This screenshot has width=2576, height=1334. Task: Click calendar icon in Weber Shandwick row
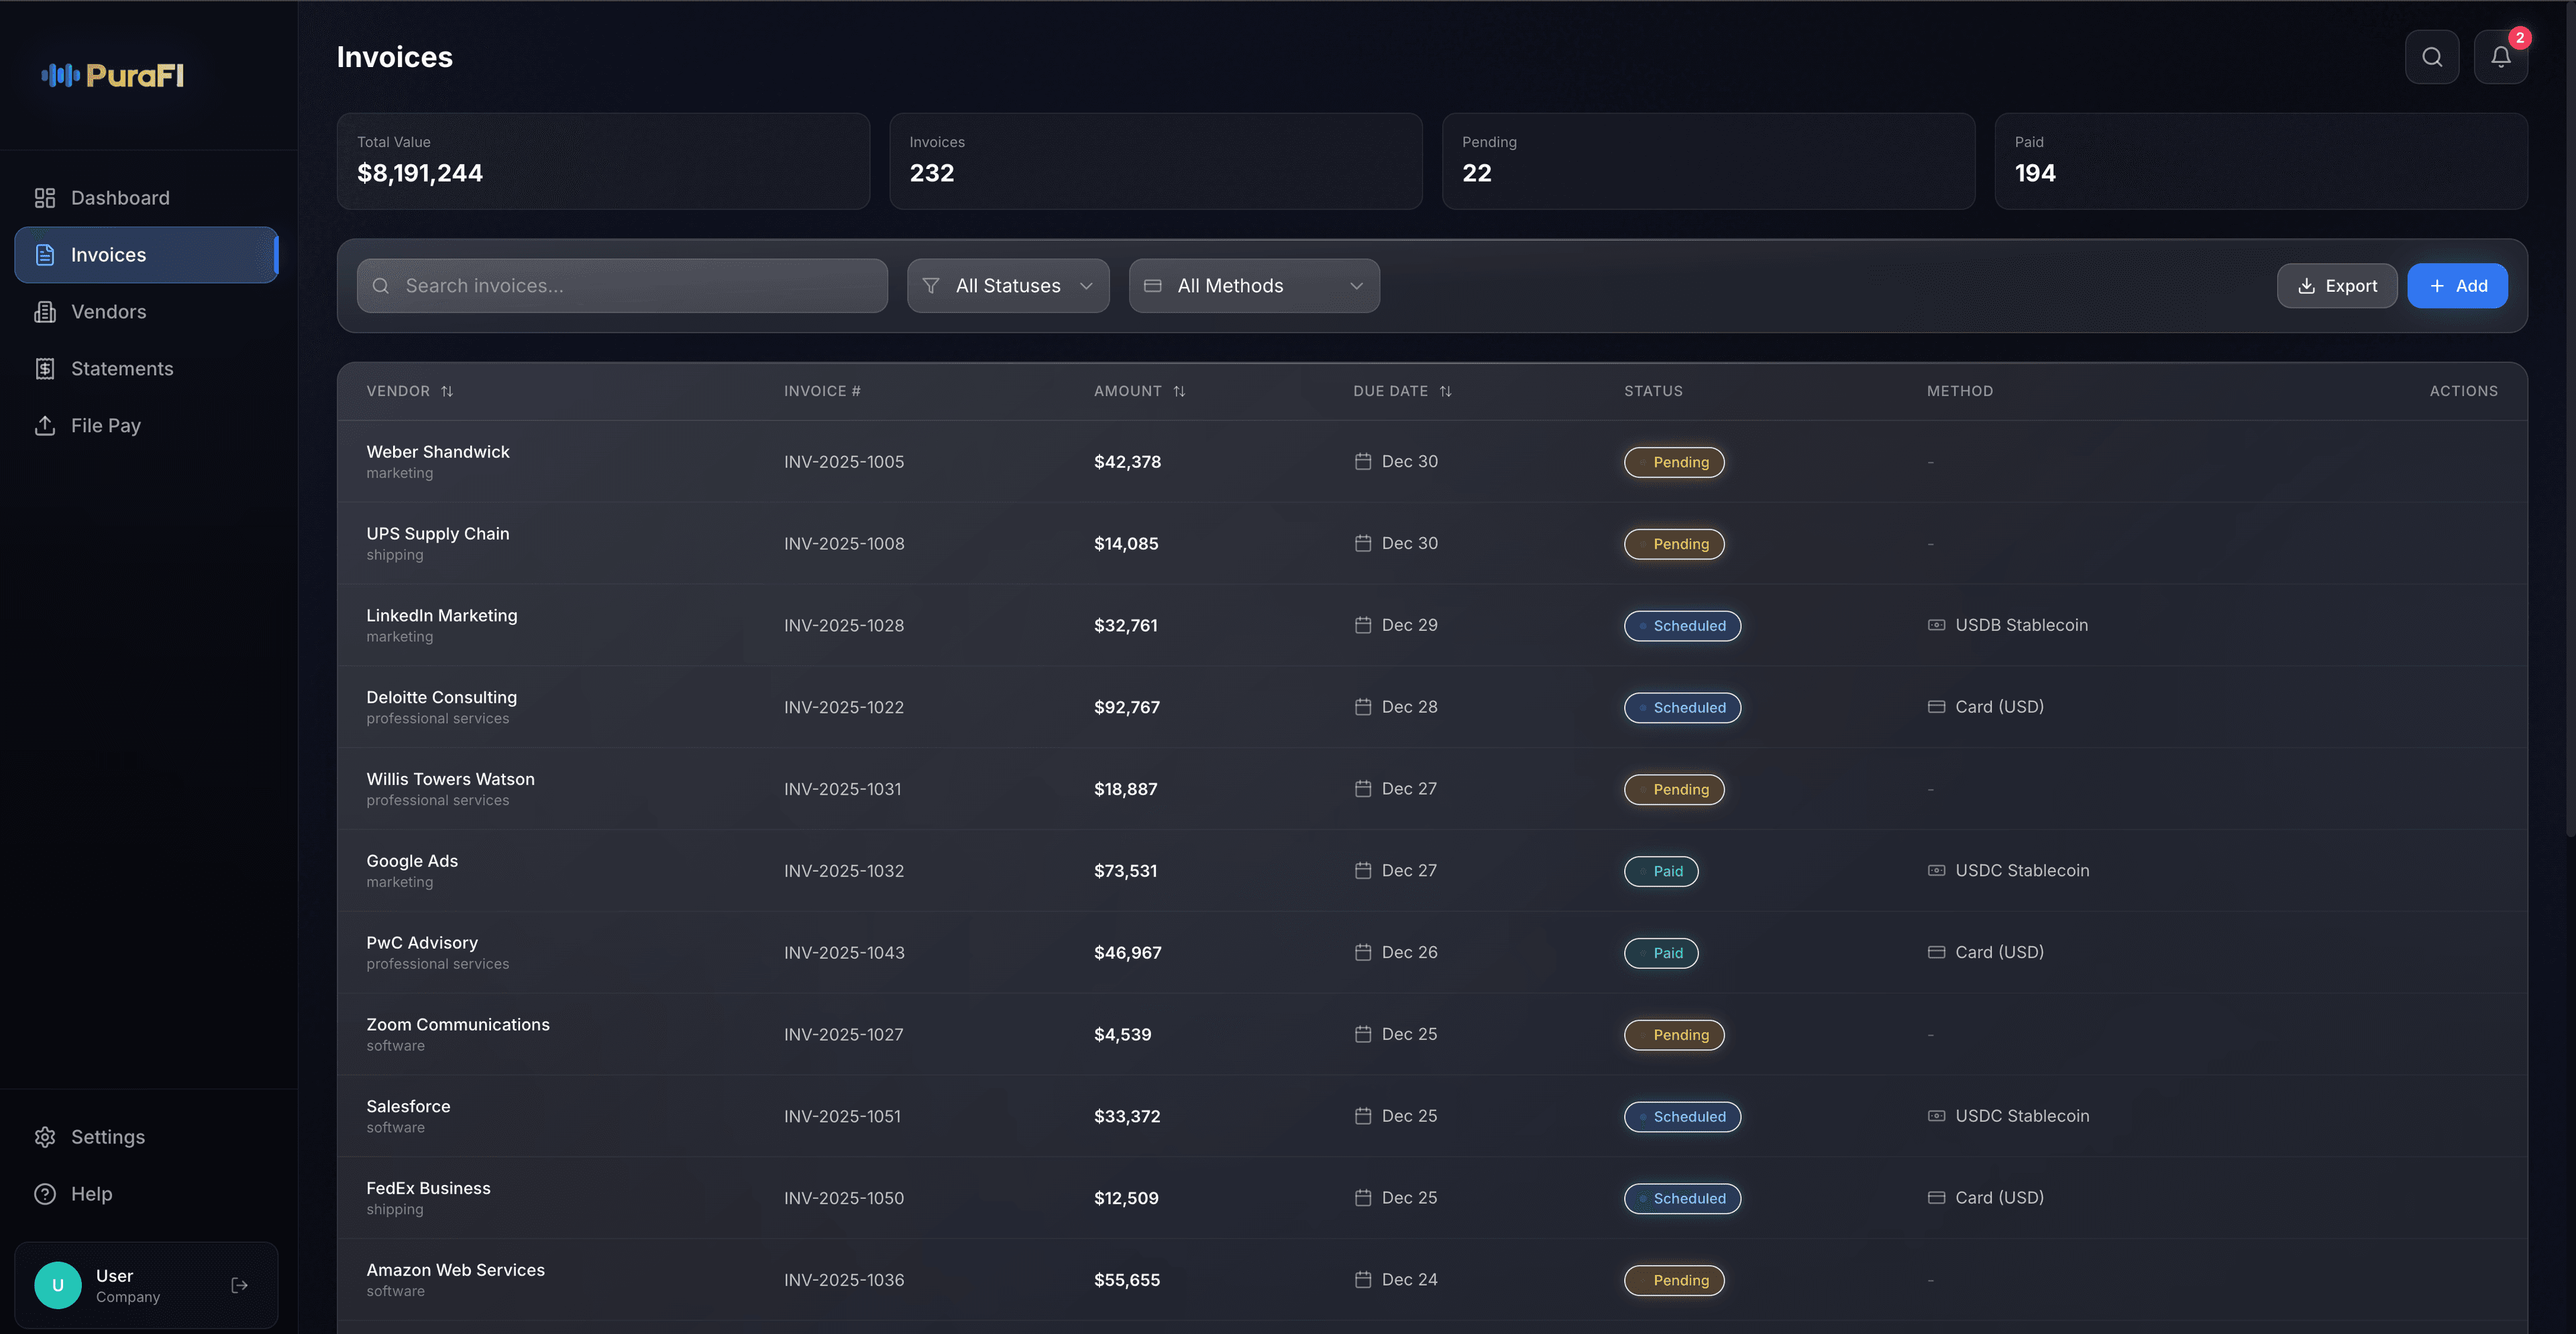click(x=1362, y=461)
